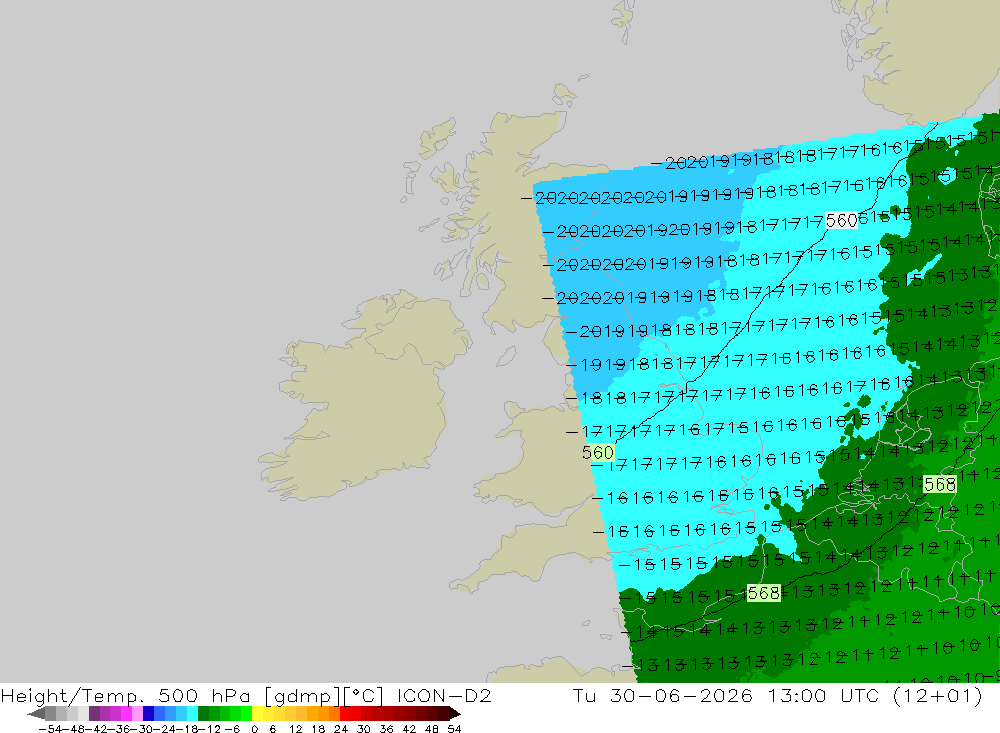Click the legend value "0"
This screenshot has width=1000, height=733.
(x=254, y=729)
